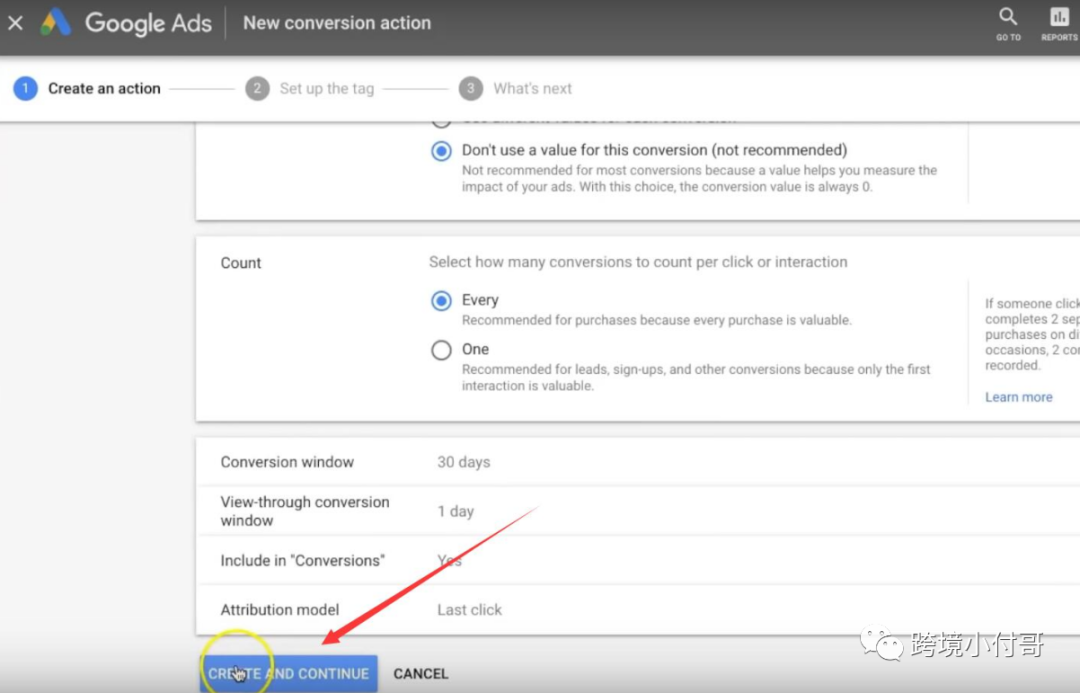The width and height of the screenshot is (1080, 693).
Task: Expand the Include in "Conversions" row
Action: tap(638, 561)
